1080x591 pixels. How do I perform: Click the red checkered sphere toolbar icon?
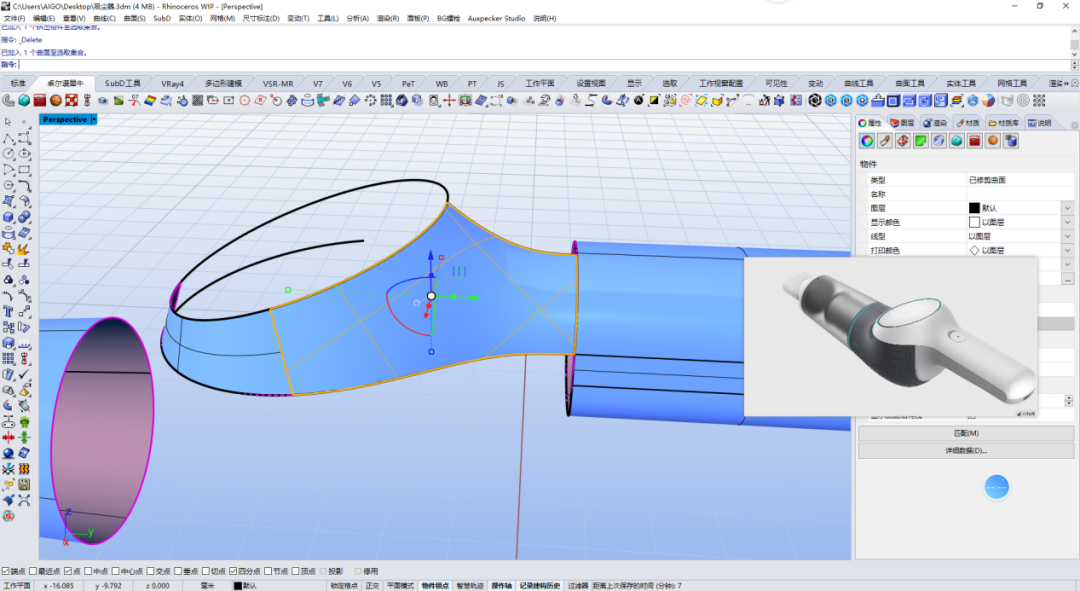click(x=72, y=101)
